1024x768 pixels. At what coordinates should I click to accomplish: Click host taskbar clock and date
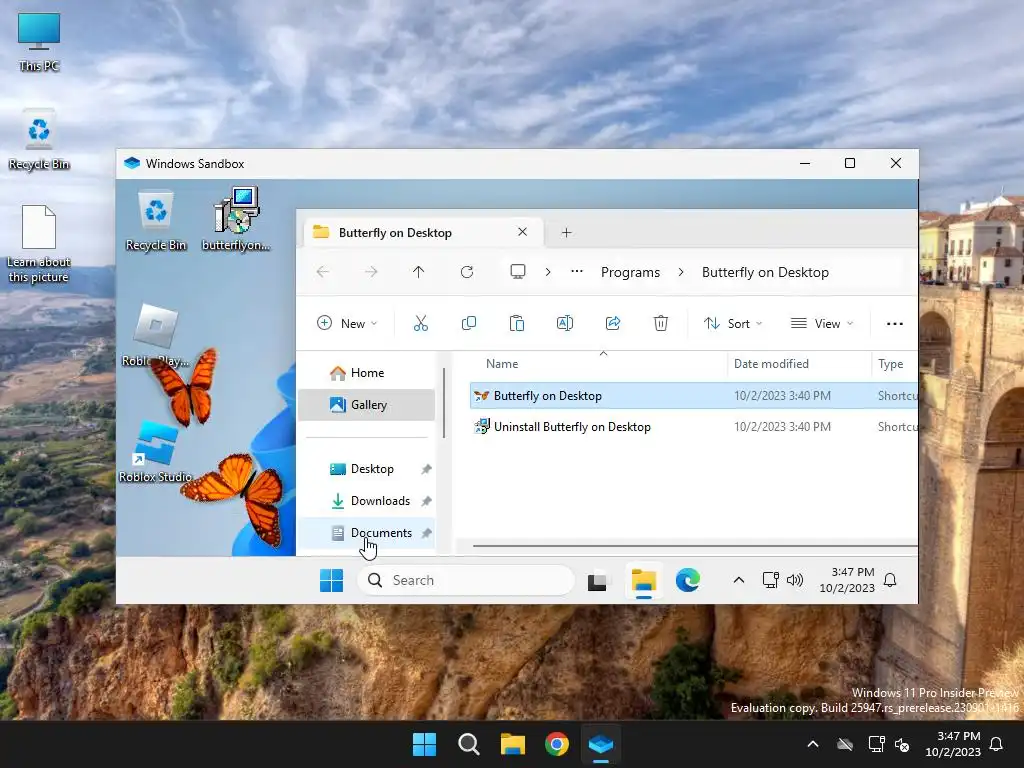(x=953, y=744)
